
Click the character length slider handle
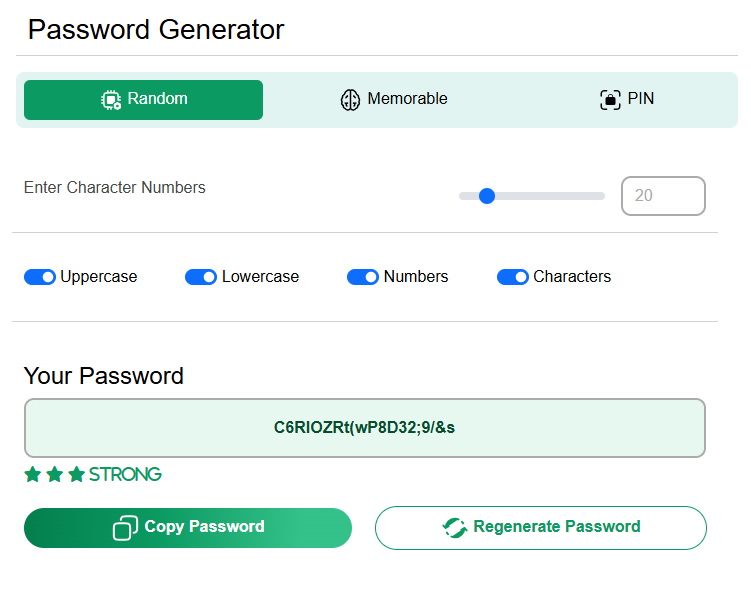pos(487,196)
